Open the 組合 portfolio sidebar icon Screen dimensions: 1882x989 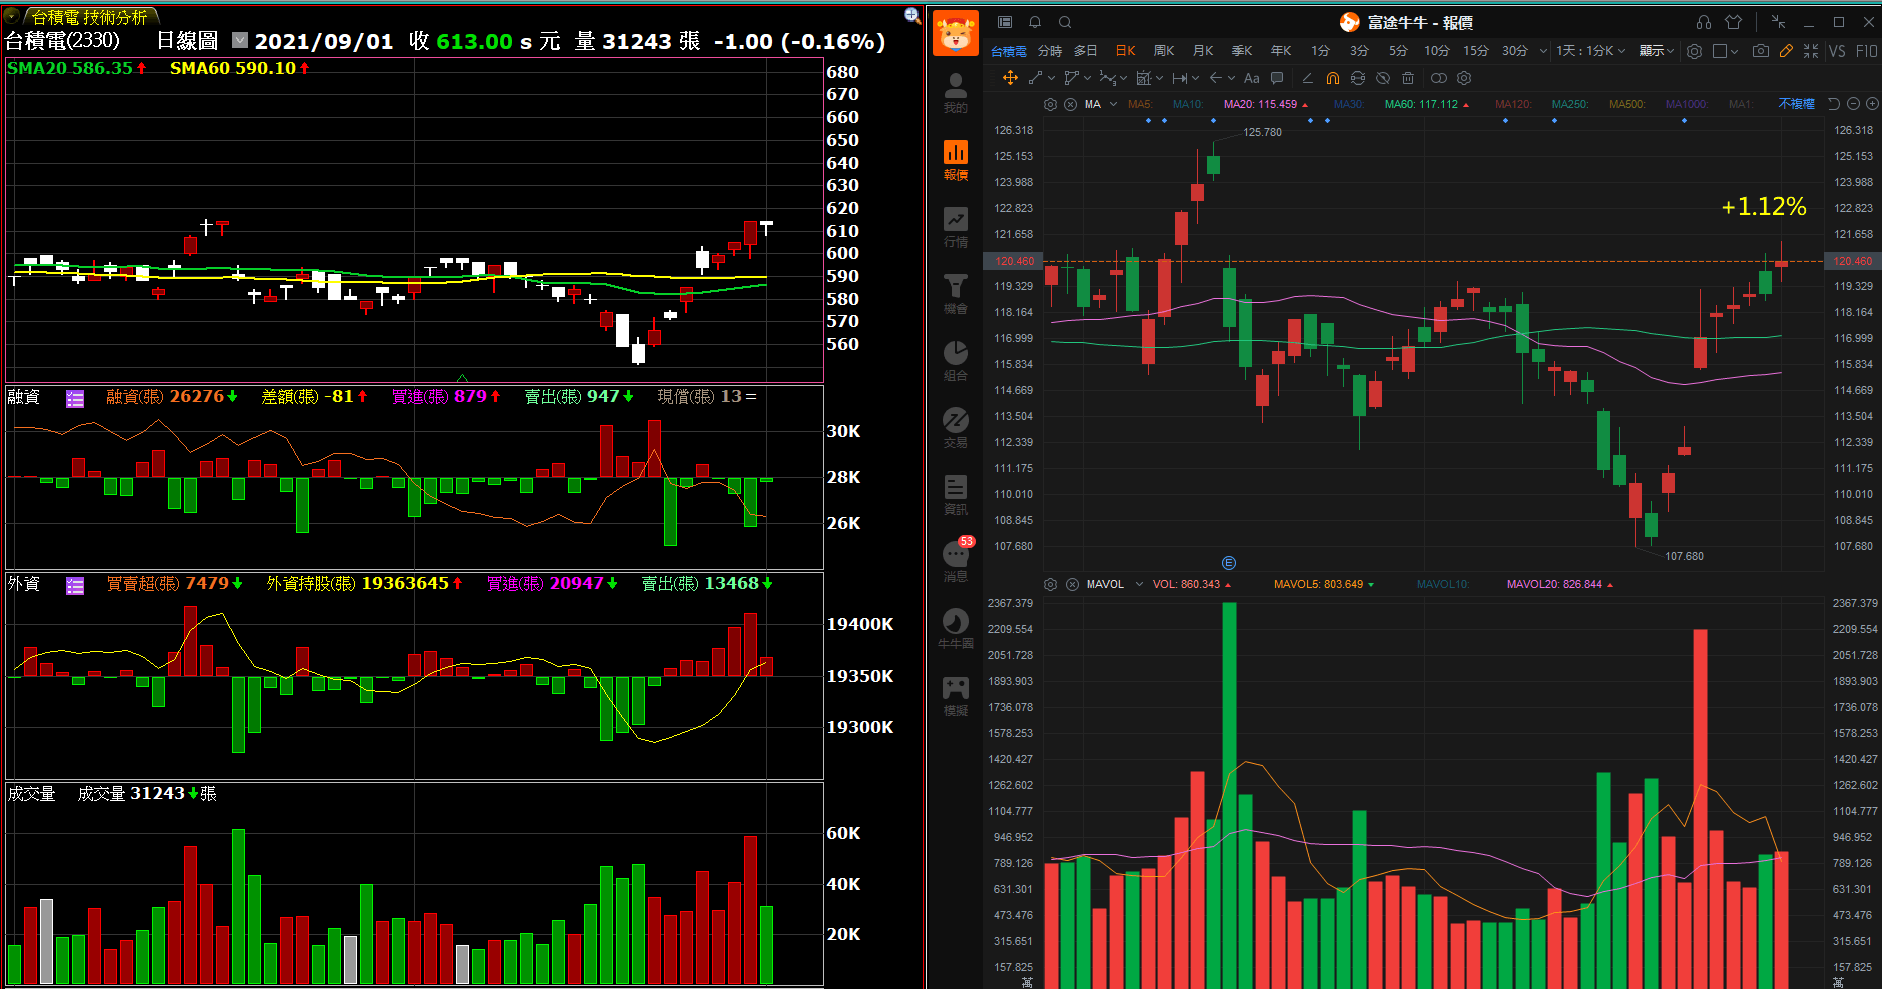click(956, 361)
